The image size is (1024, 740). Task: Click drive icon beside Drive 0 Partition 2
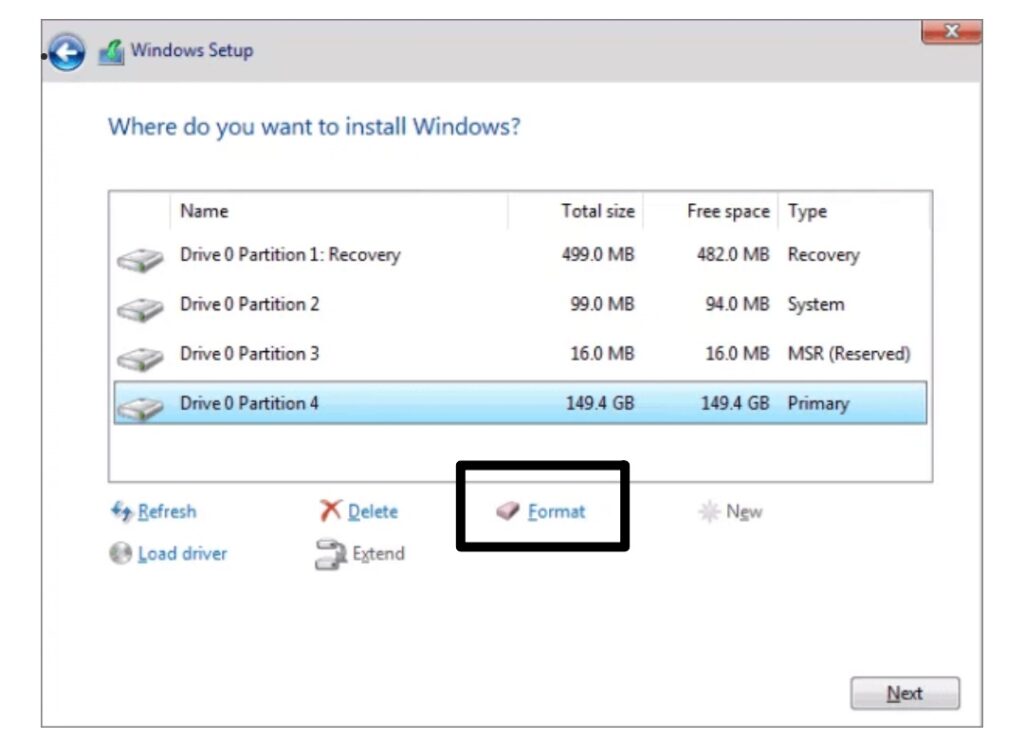140,309
